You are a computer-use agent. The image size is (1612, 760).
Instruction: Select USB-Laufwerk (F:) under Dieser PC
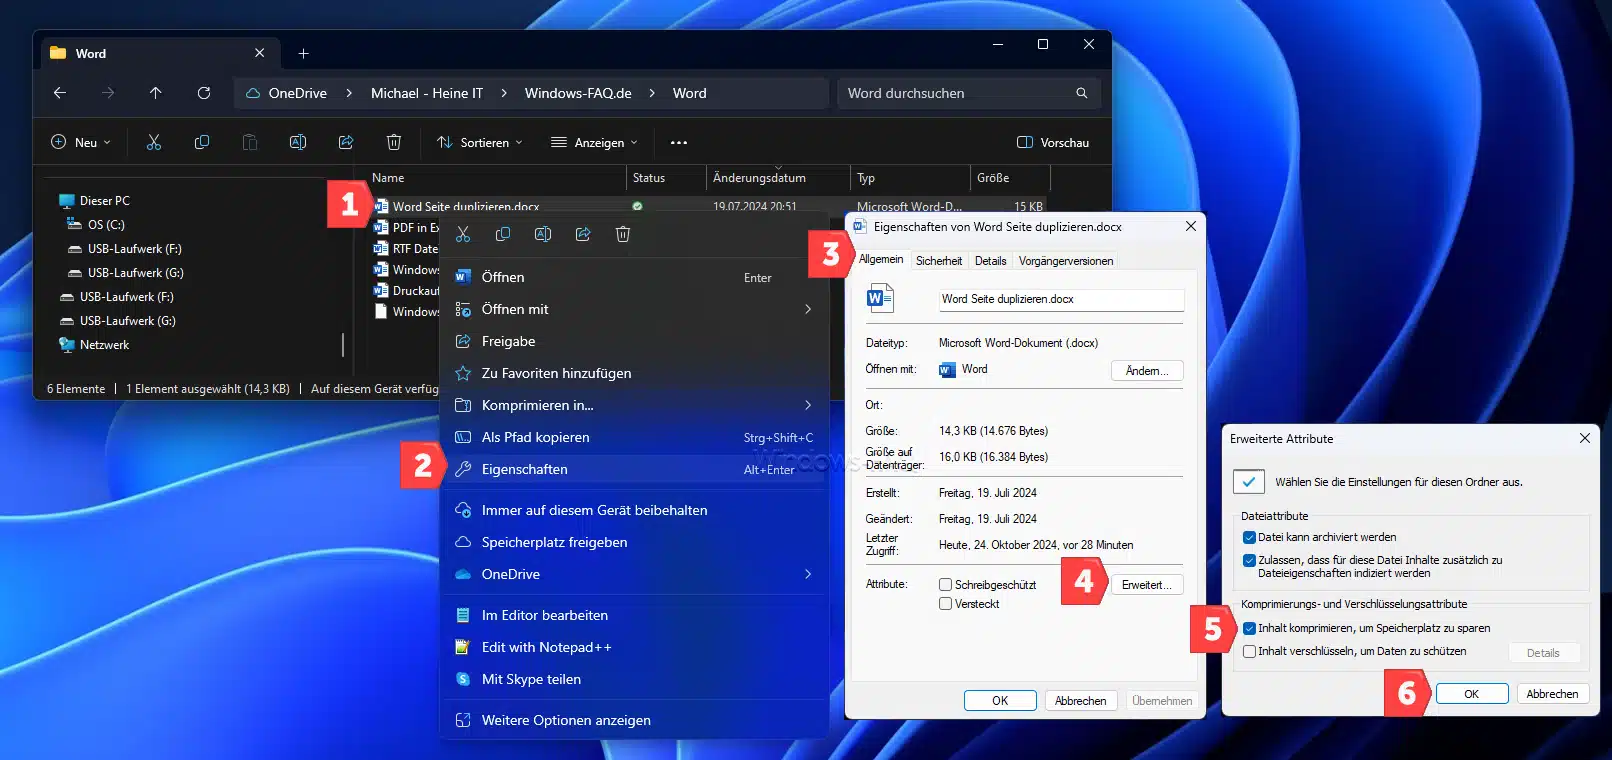pyautogui.click(x=134, y=249)
